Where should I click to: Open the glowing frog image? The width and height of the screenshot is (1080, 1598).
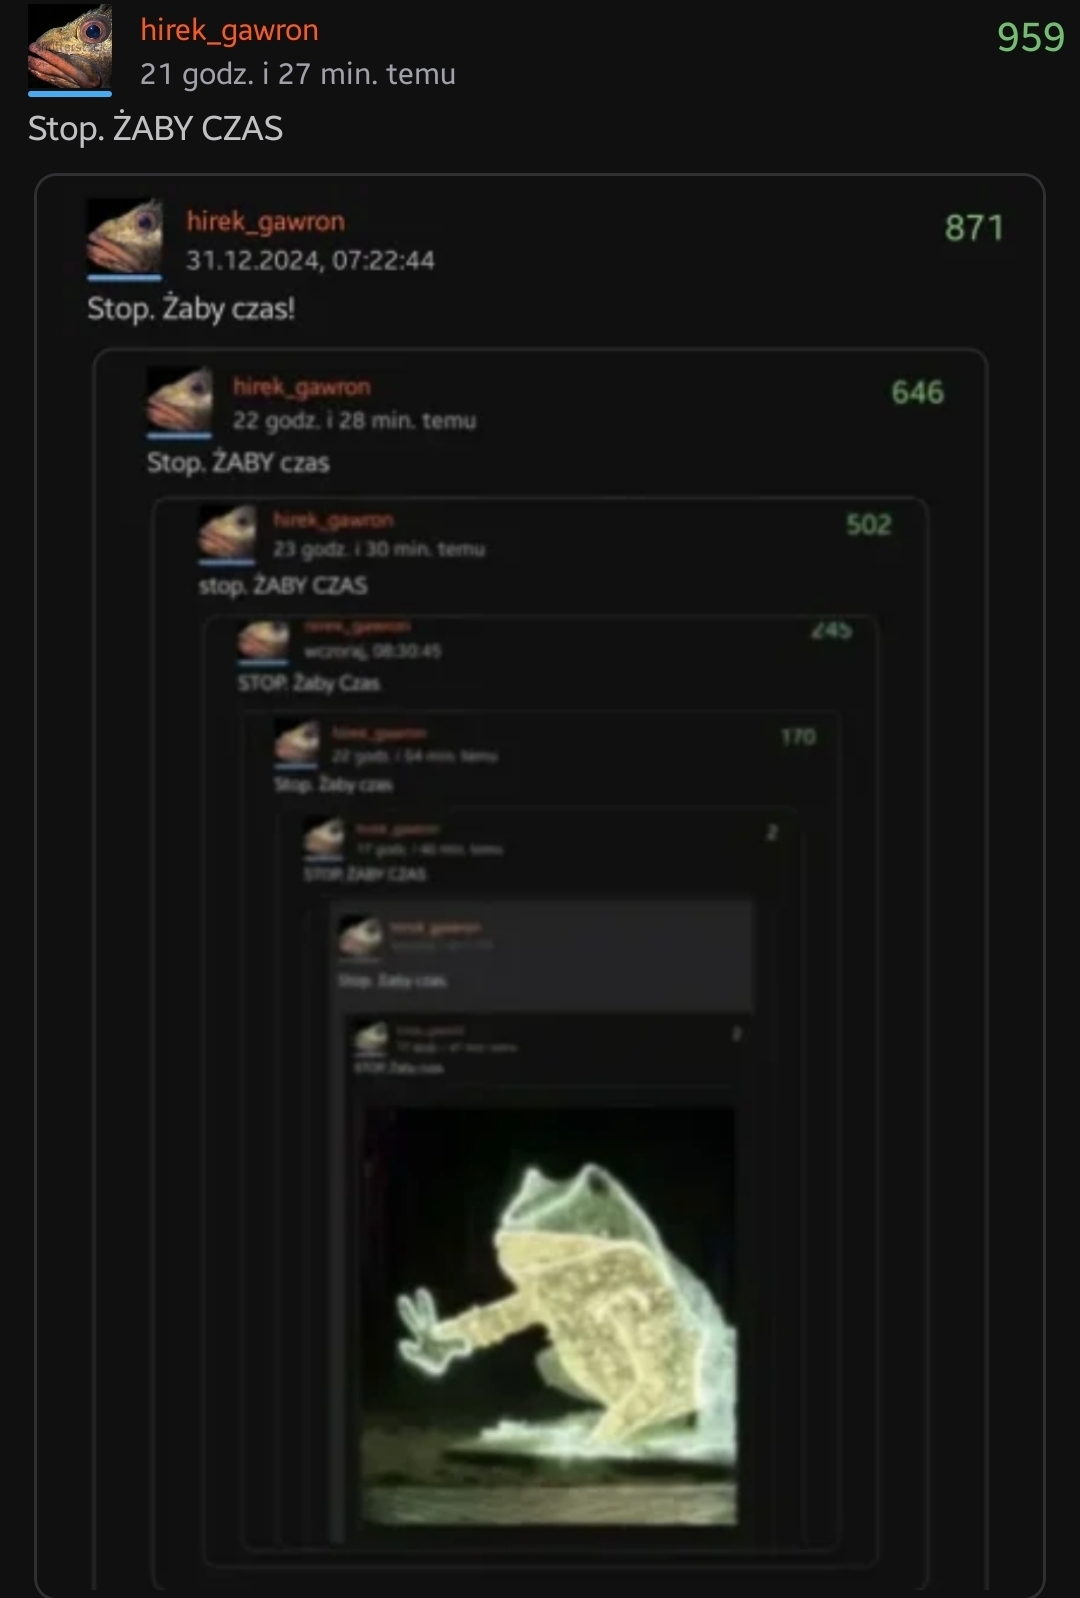(550, 1315)
